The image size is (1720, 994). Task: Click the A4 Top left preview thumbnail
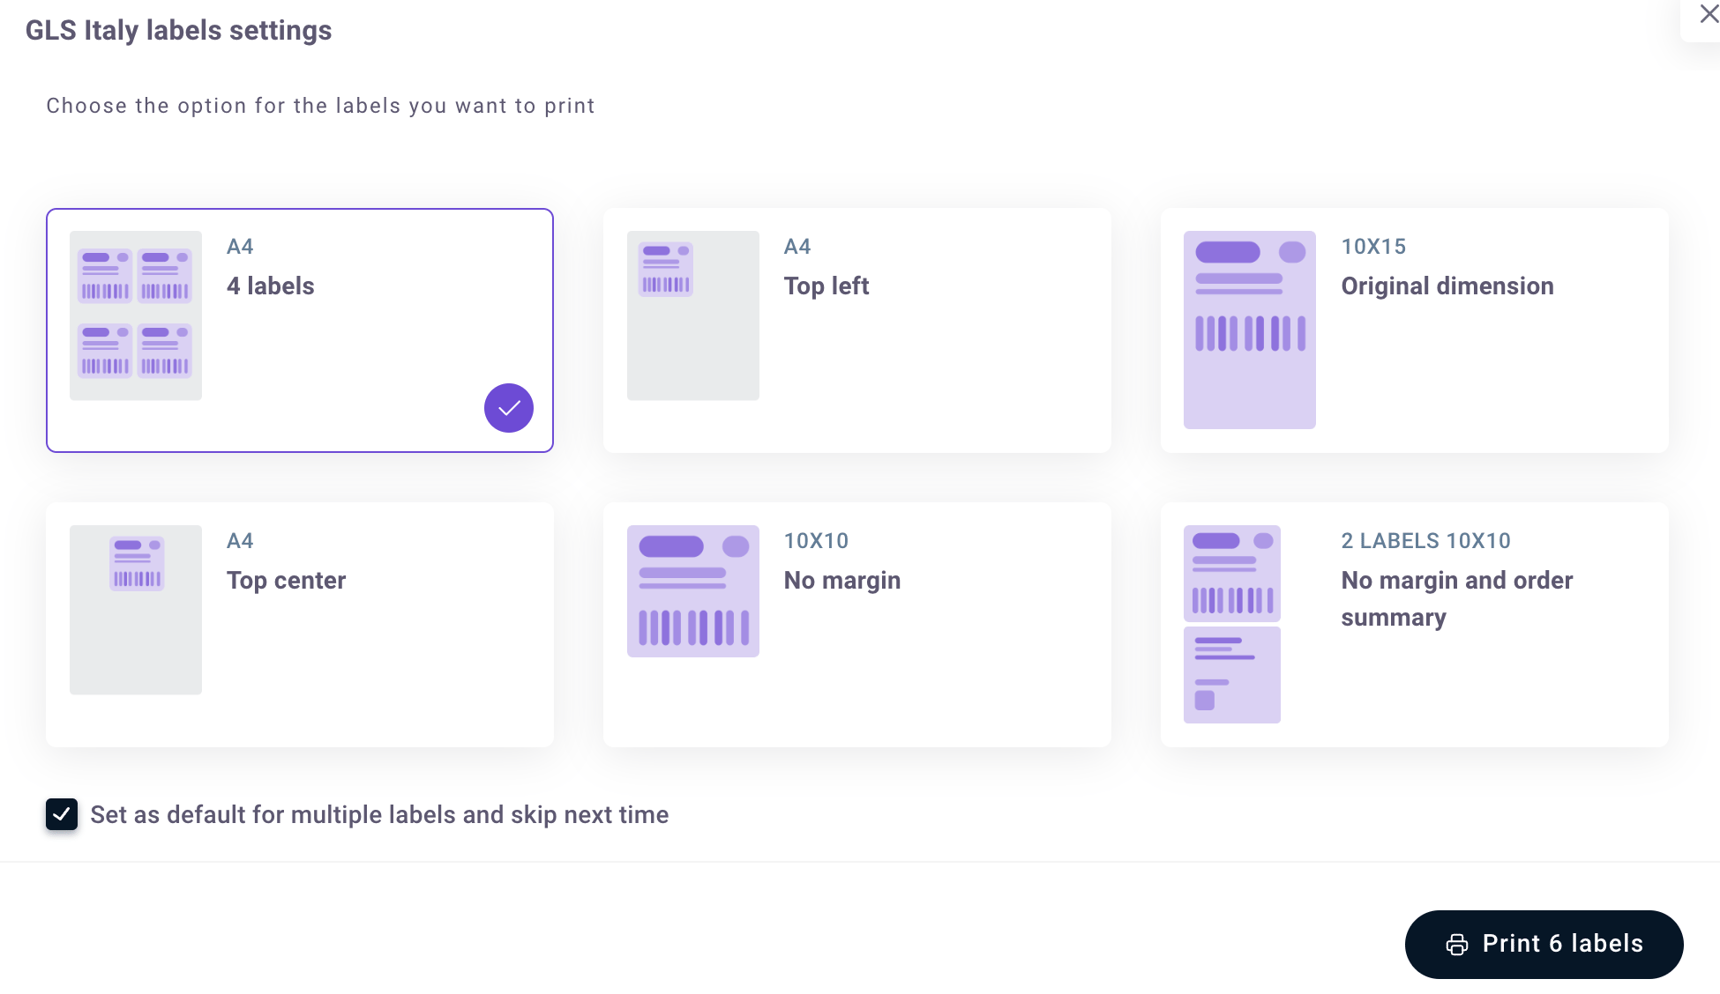(692, 315)
